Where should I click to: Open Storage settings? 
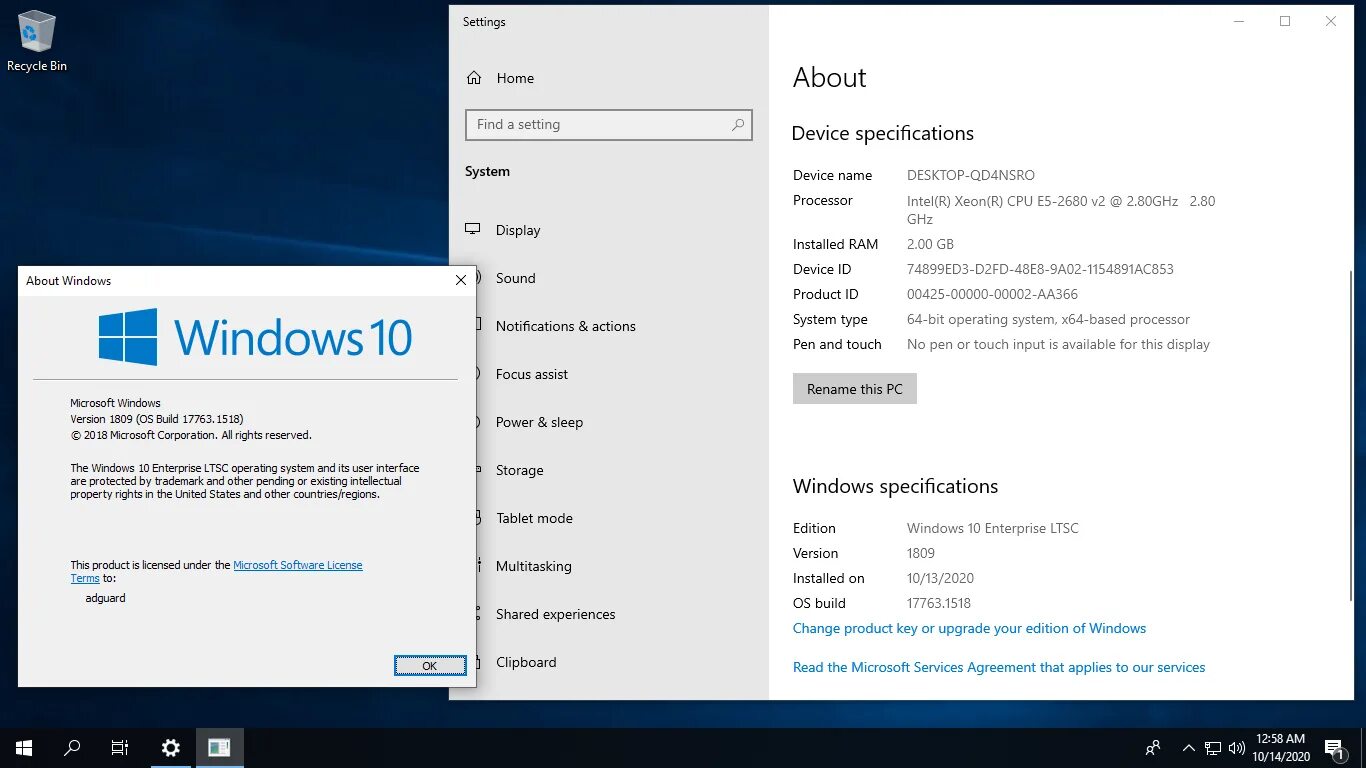click(x=520, y=470)
